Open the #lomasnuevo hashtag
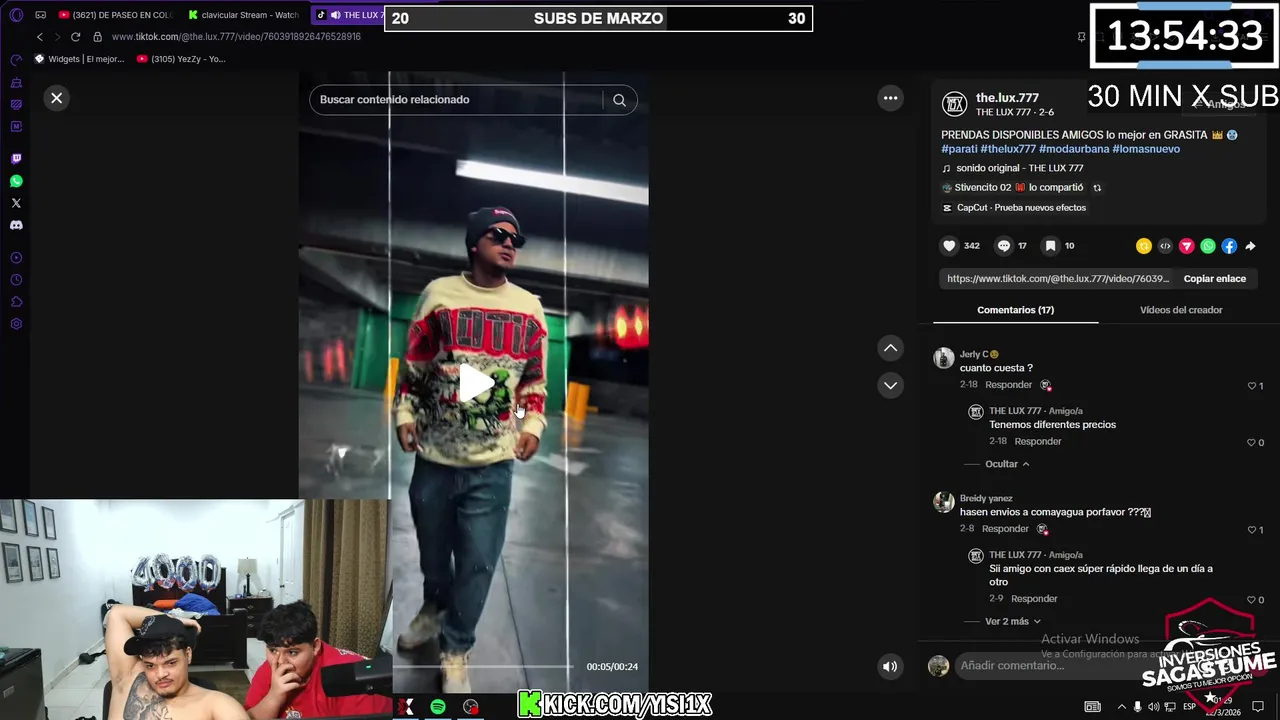The image size is (1280, 720). 1146,149
